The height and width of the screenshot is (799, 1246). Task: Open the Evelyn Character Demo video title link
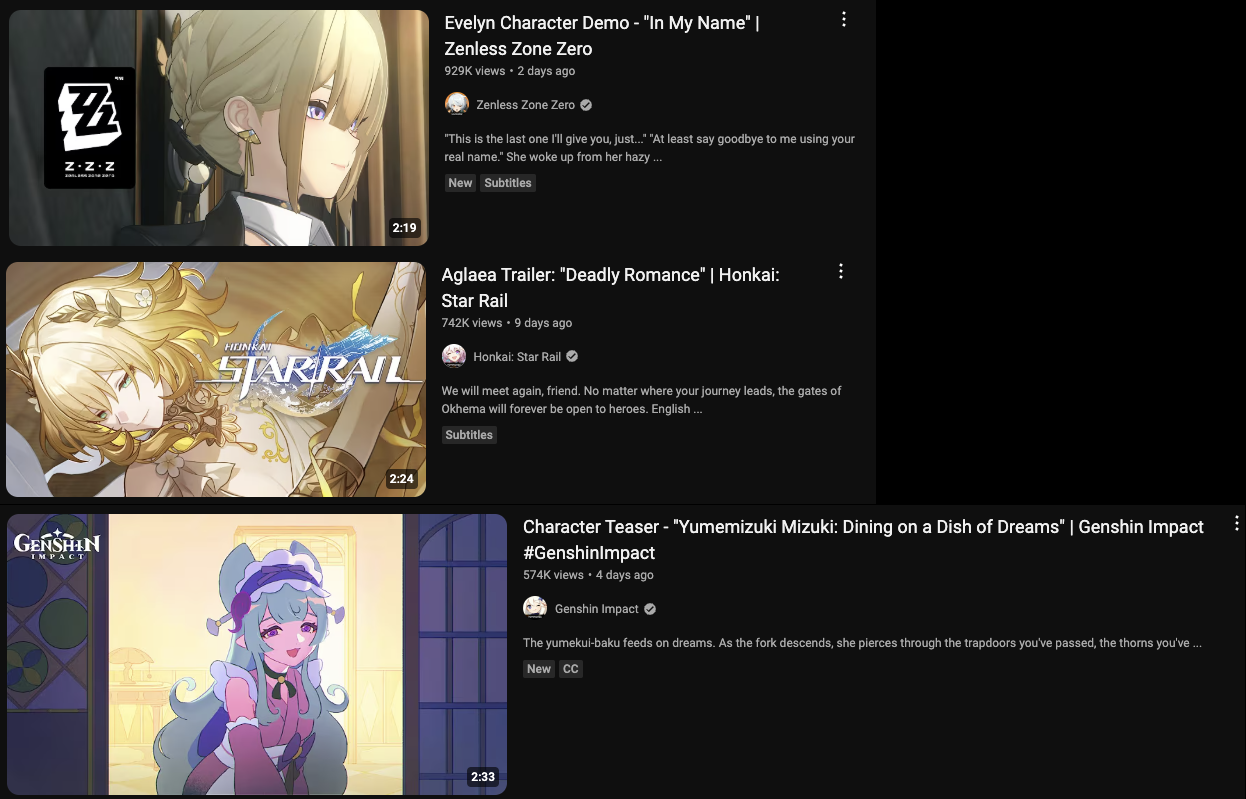coord(602,35)
